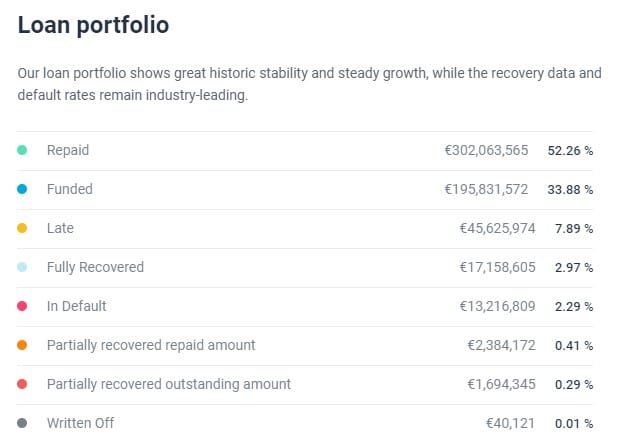Click the yellow dot beside Late
The image size is (625, 440).
[22, 228]
